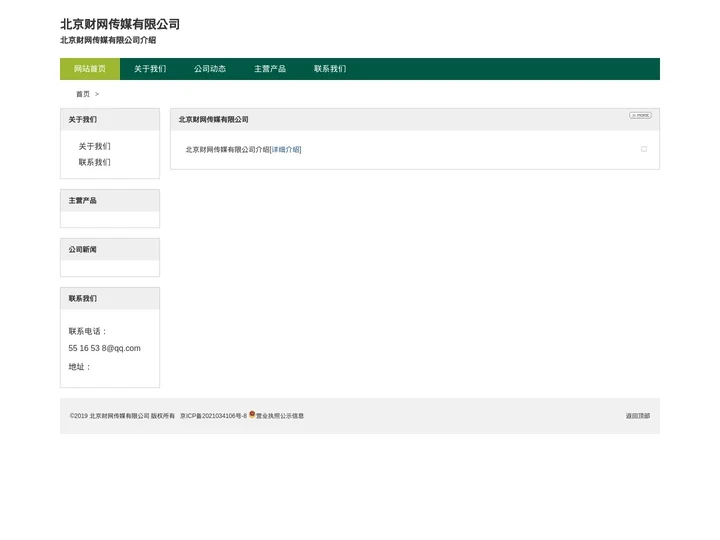Open the 营业执照公示信息 footer link
This screenshot has width=720, height=540.
pyautogui.click(x=280, y=416)
